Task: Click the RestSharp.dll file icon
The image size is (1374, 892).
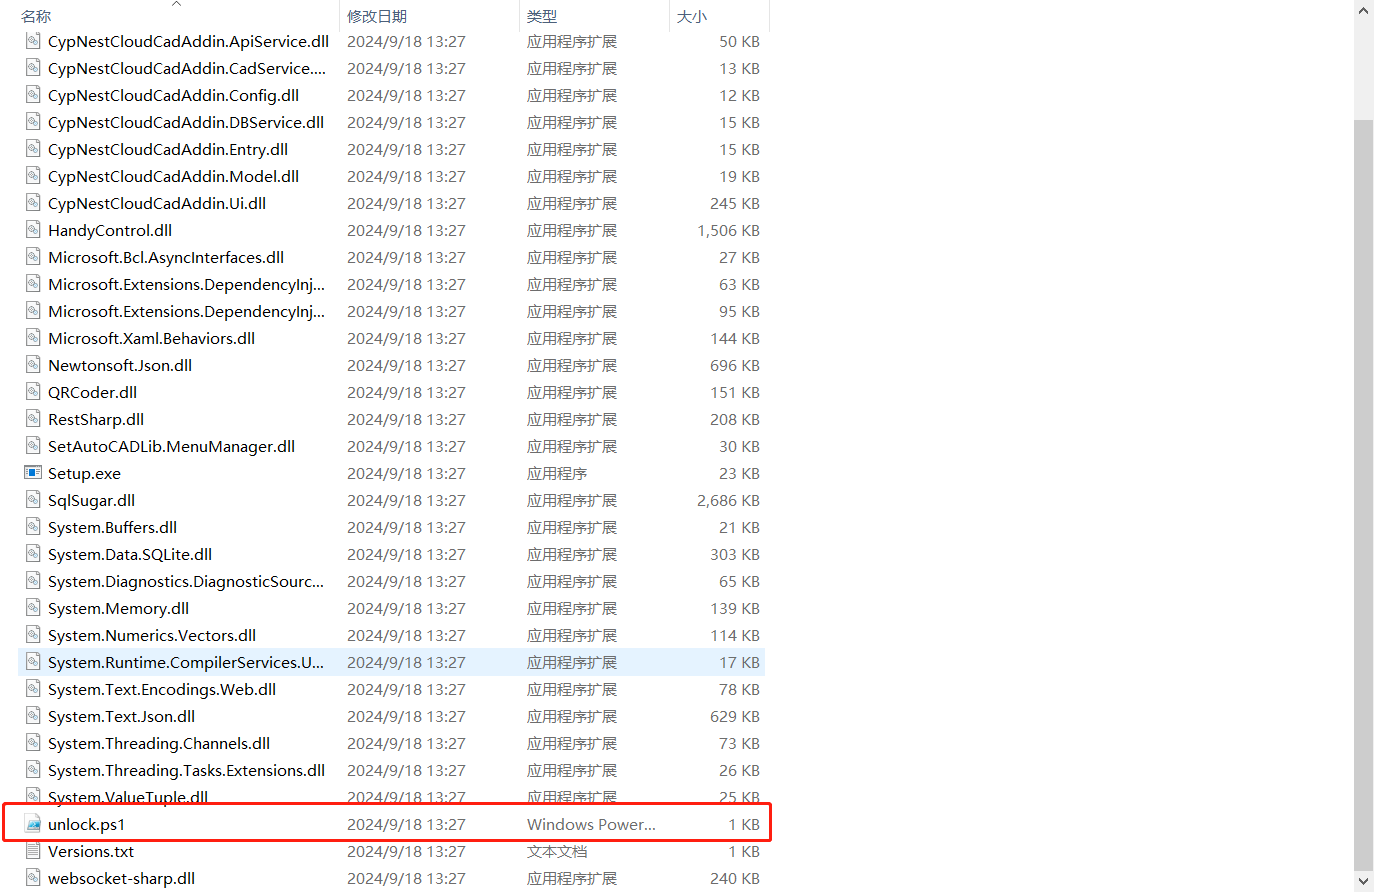Action: coord(33,419)
